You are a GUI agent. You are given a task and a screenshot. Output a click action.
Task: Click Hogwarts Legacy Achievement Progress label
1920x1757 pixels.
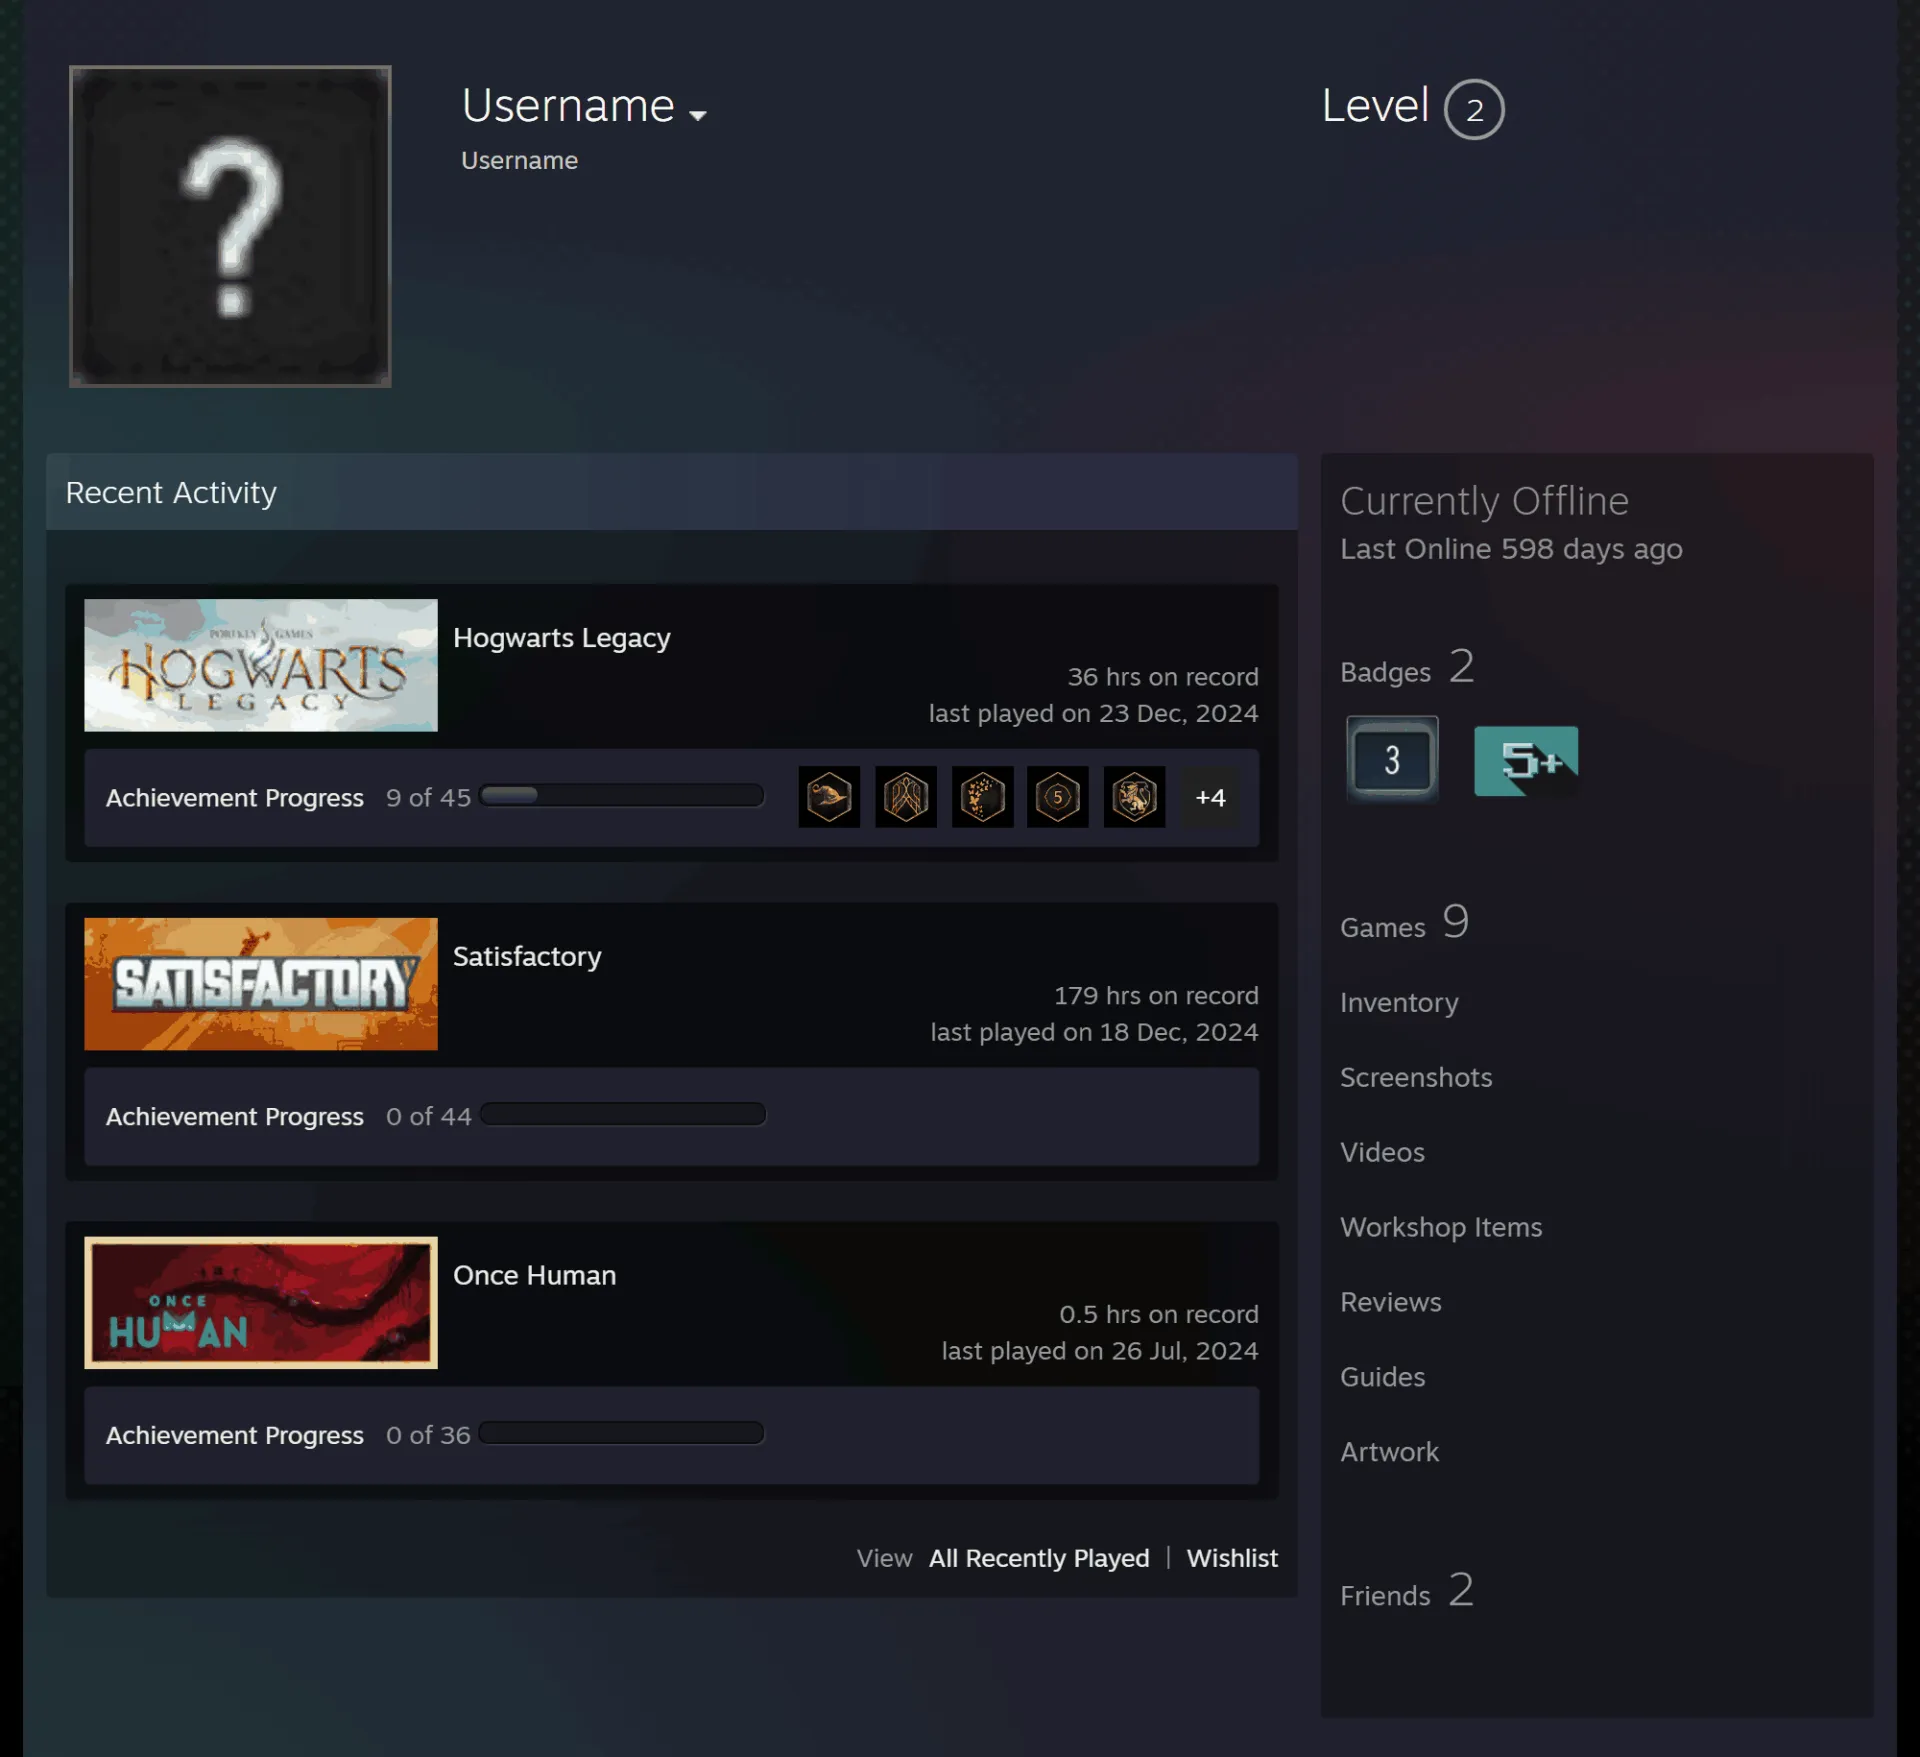point(235,798)
